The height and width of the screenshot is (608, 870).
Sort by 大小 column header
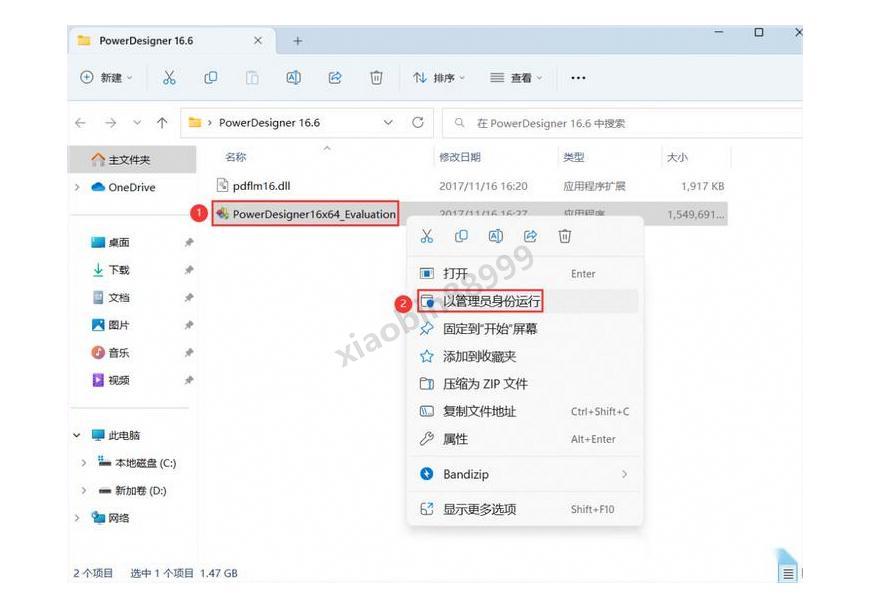click(677, 157)
